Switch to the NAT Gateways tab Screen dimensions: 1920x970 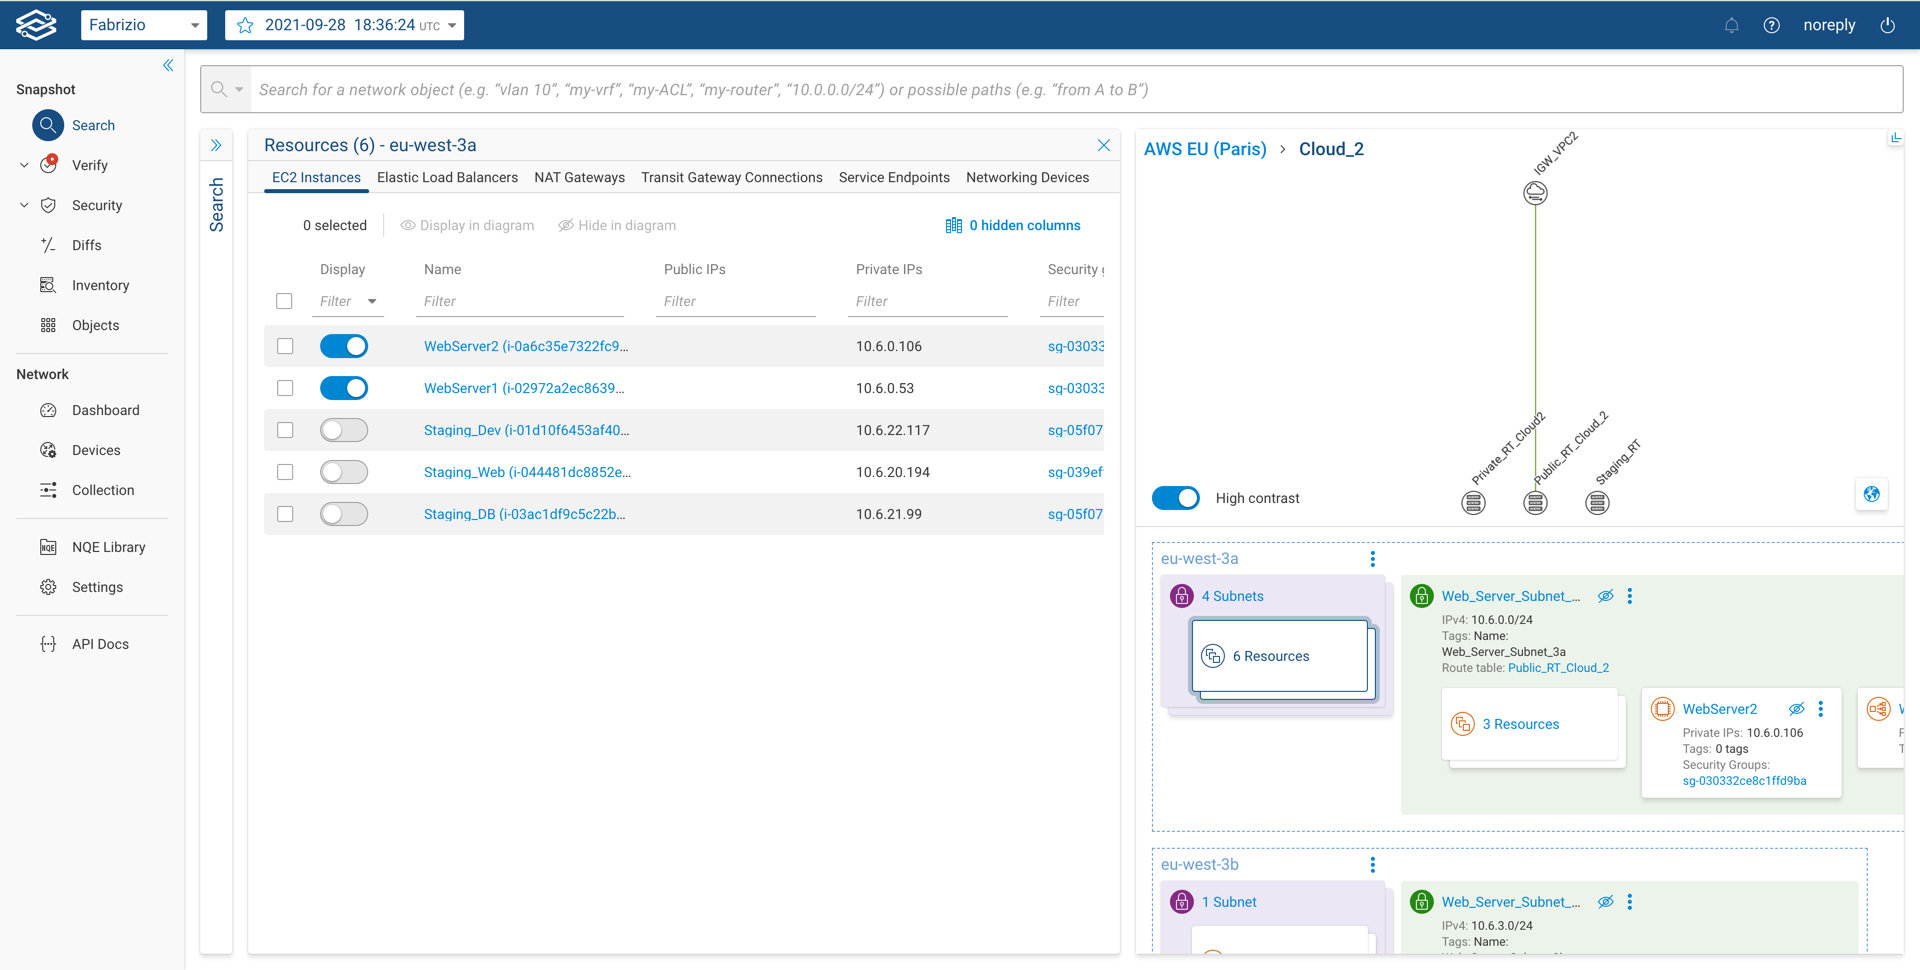point(579,177)
